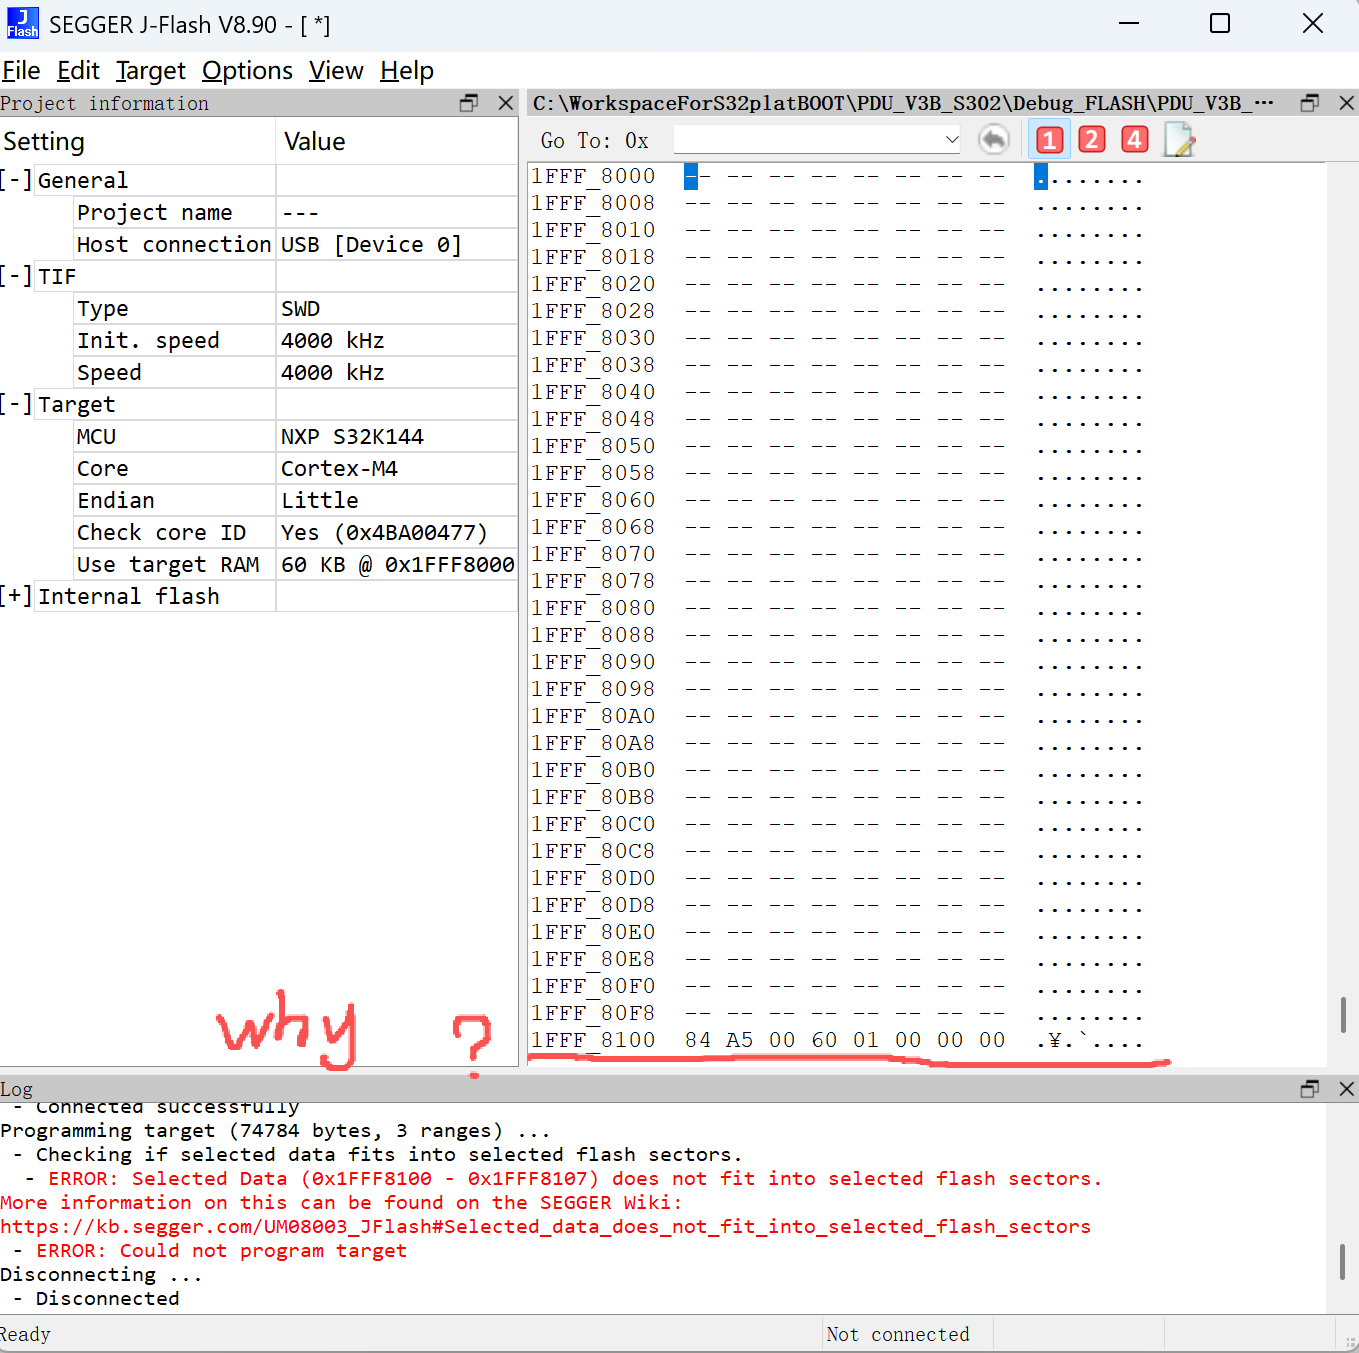Open the View menu
The height and width of the screenshot is (1353, 1359).
coord(336,71)
